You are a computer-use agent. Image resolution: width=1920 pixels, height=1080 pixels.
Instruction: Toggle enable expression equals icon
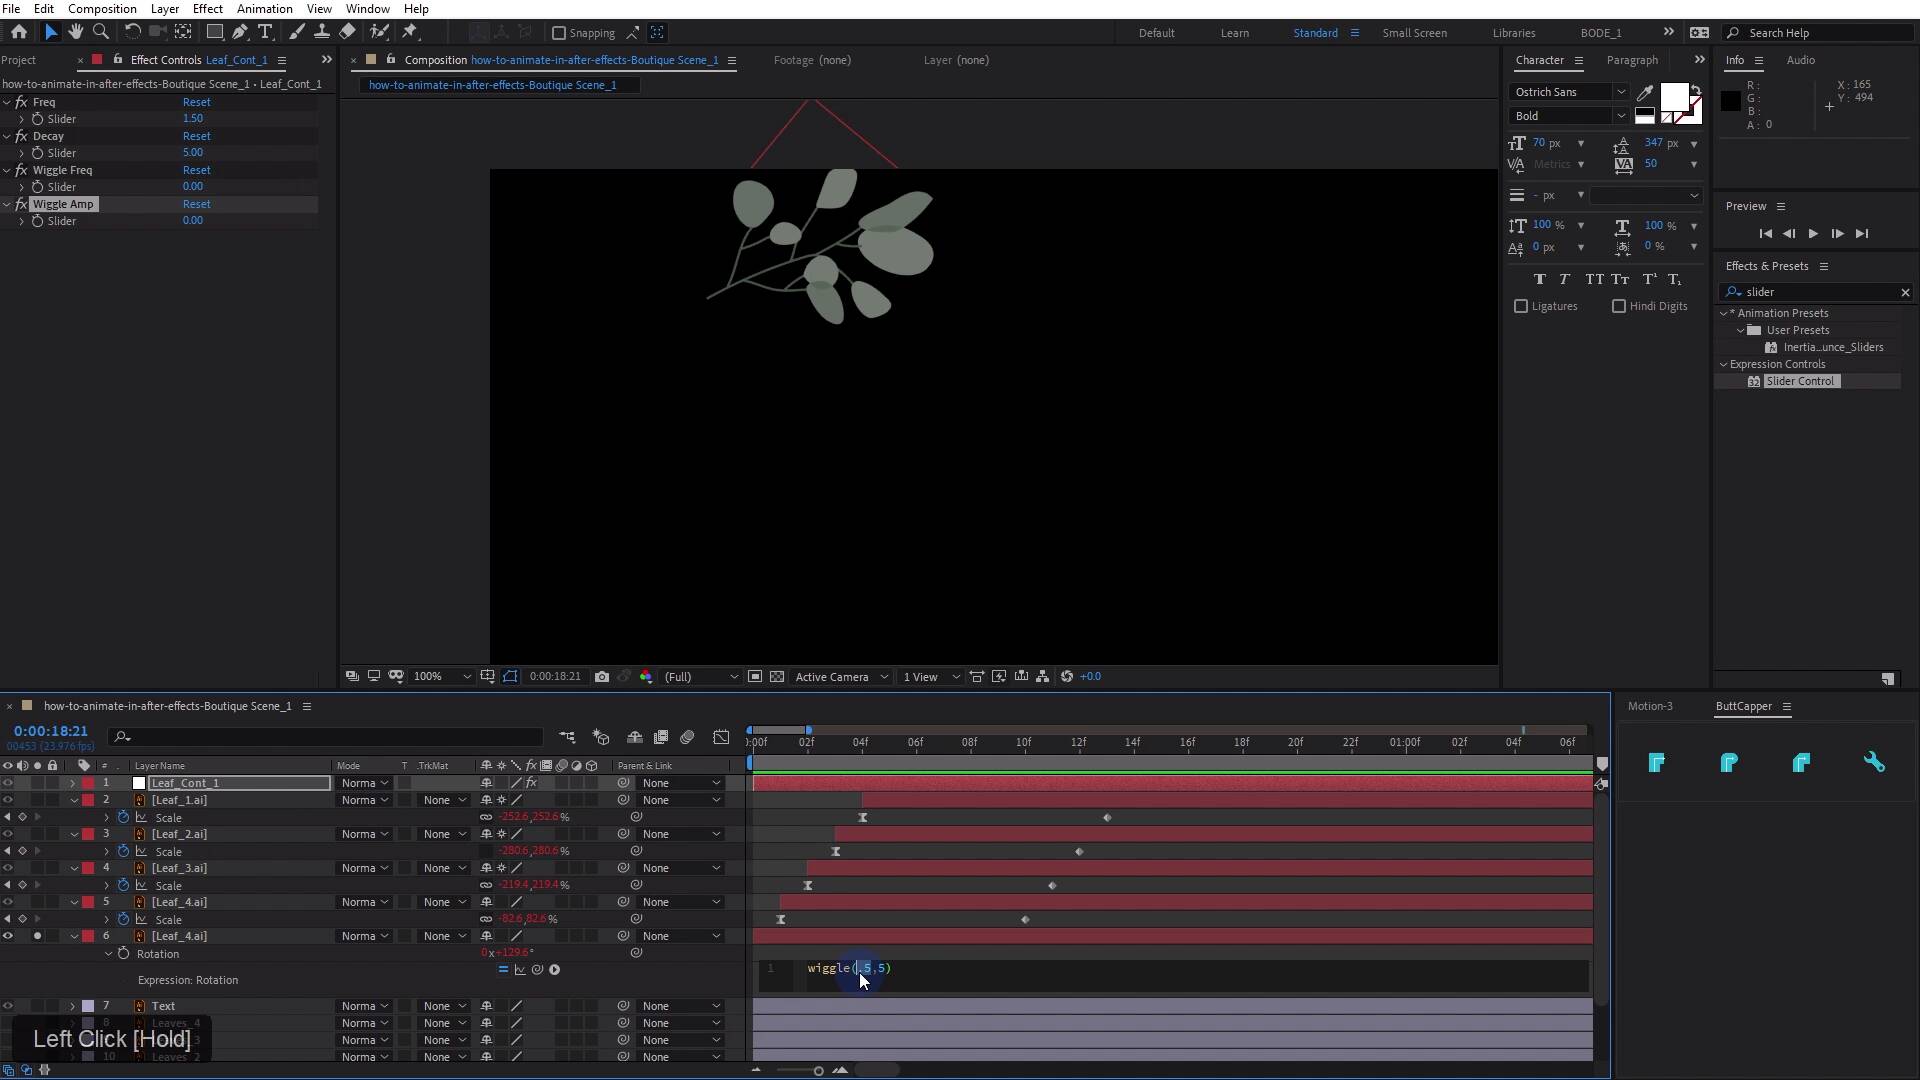pos(503,969)
